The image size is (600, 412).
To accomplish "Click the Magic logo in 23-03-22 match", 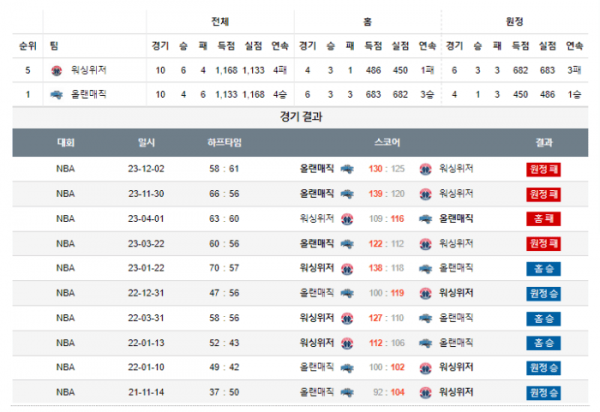I will click(347, 244).
